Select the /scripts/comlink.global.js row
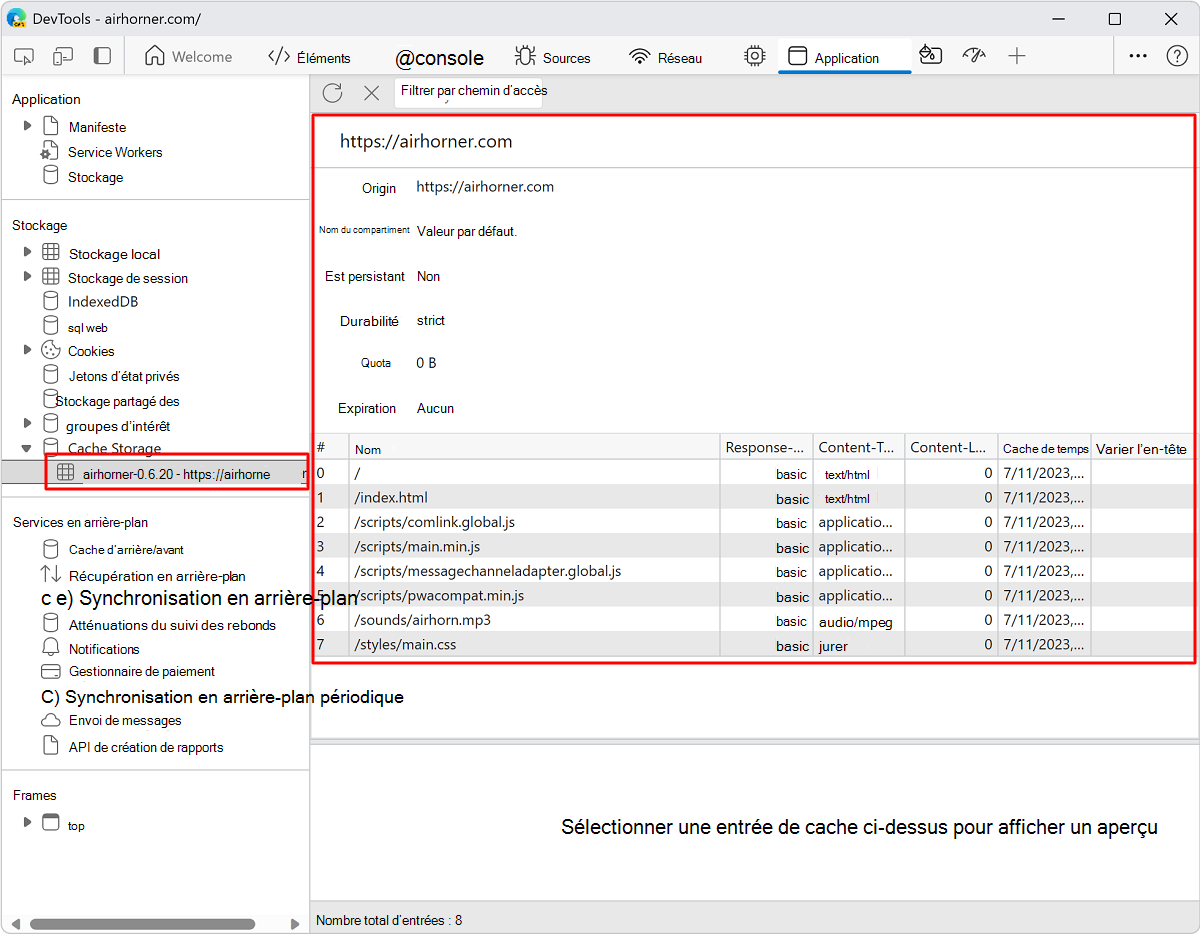The image size is (1200, 934). [752, 522]
